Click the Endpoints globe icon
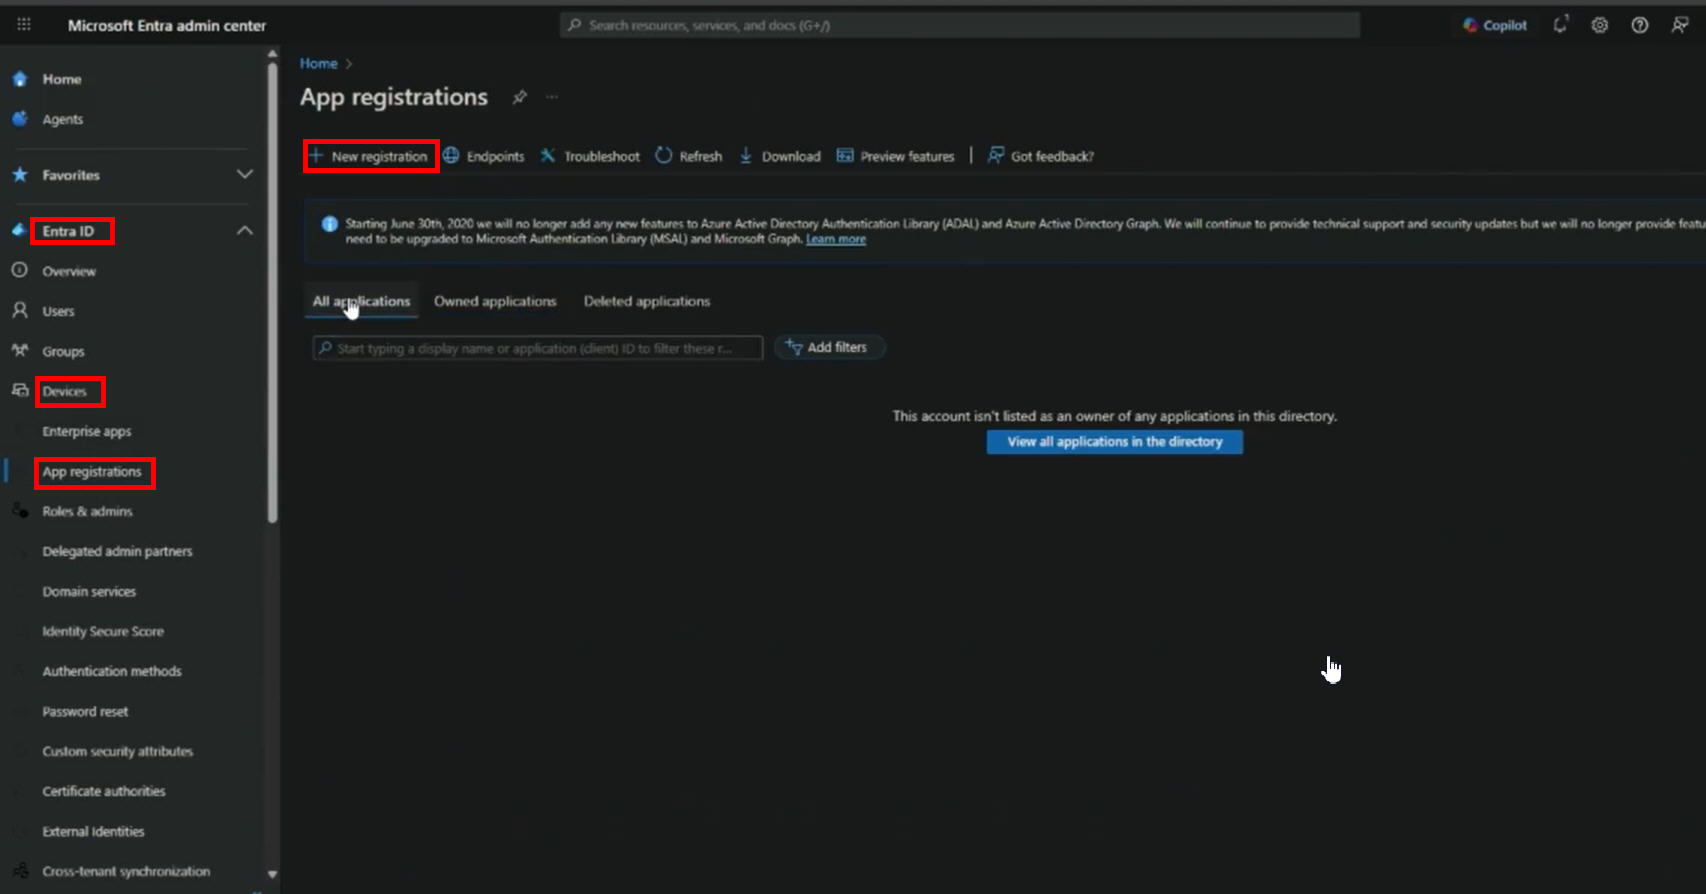Image resolution: width=1706 pixels, height=894 pixels. click(451, 156)
